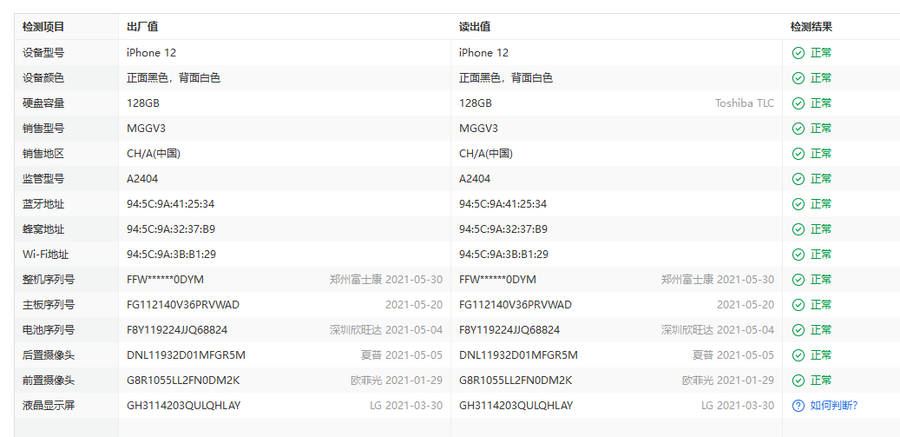Click the green check icon in the 销售地区 row
900x437 pixels.
coord(798,154)
